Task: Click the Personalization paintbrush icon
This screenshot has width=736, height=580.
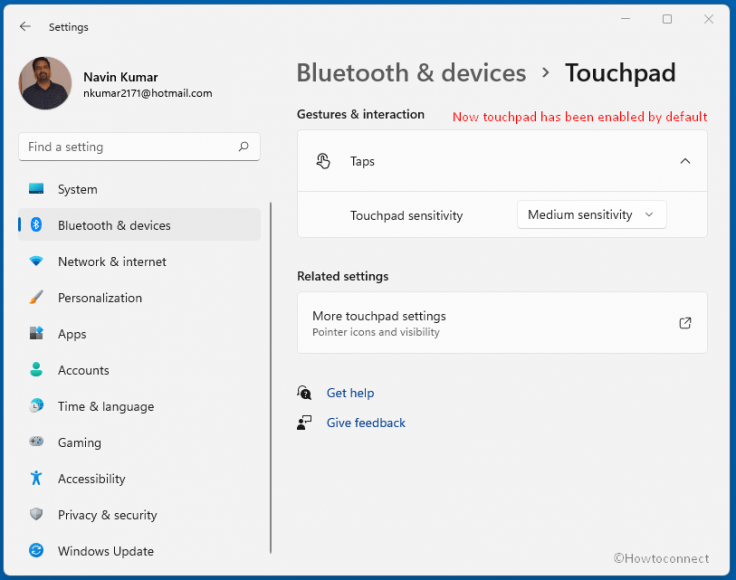Action: point(36,297)
